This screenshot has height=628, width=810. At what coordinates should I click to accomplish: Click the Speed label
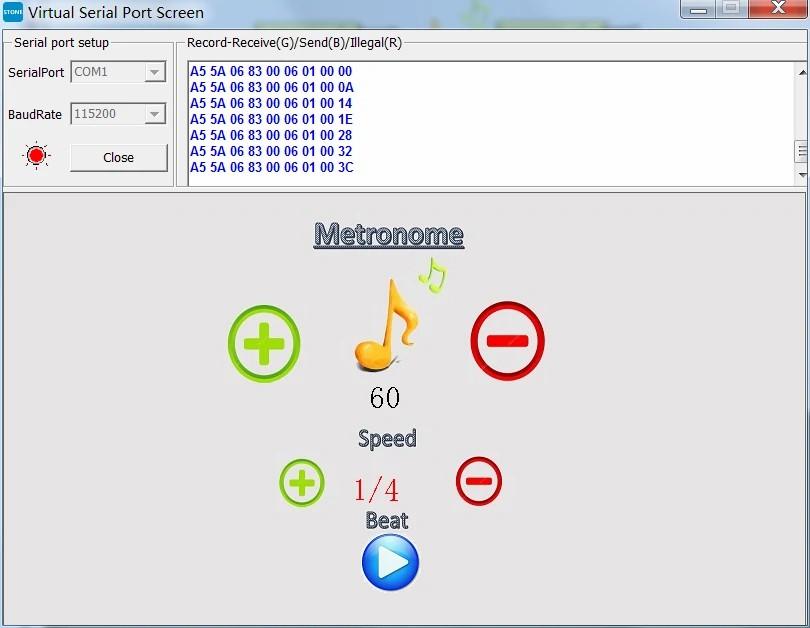click(387, 438)
